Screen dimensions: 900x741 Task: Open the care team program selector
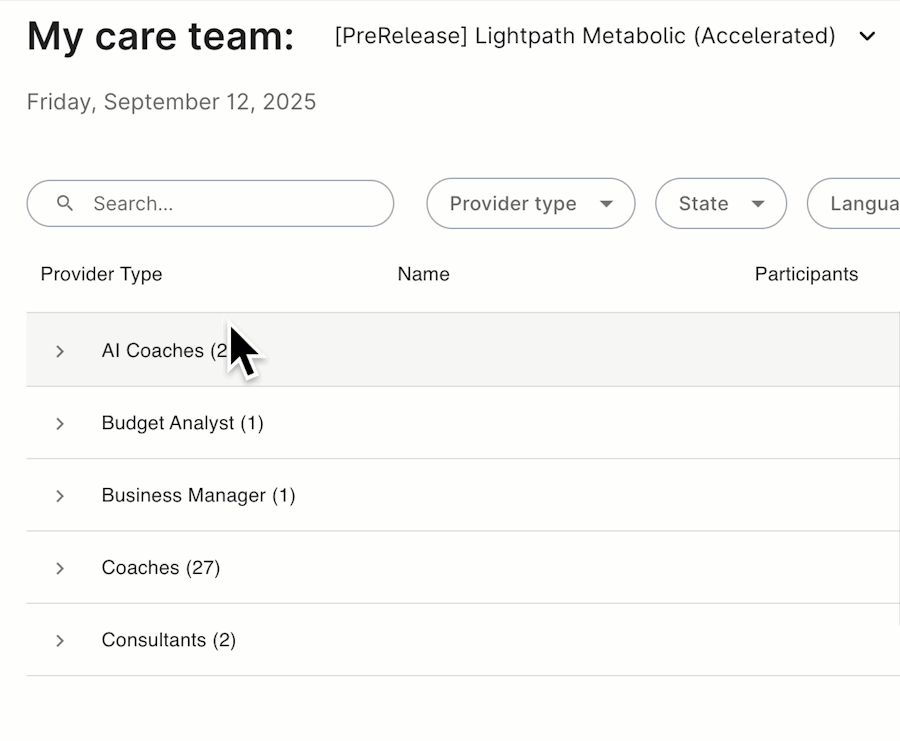point(585,37)
